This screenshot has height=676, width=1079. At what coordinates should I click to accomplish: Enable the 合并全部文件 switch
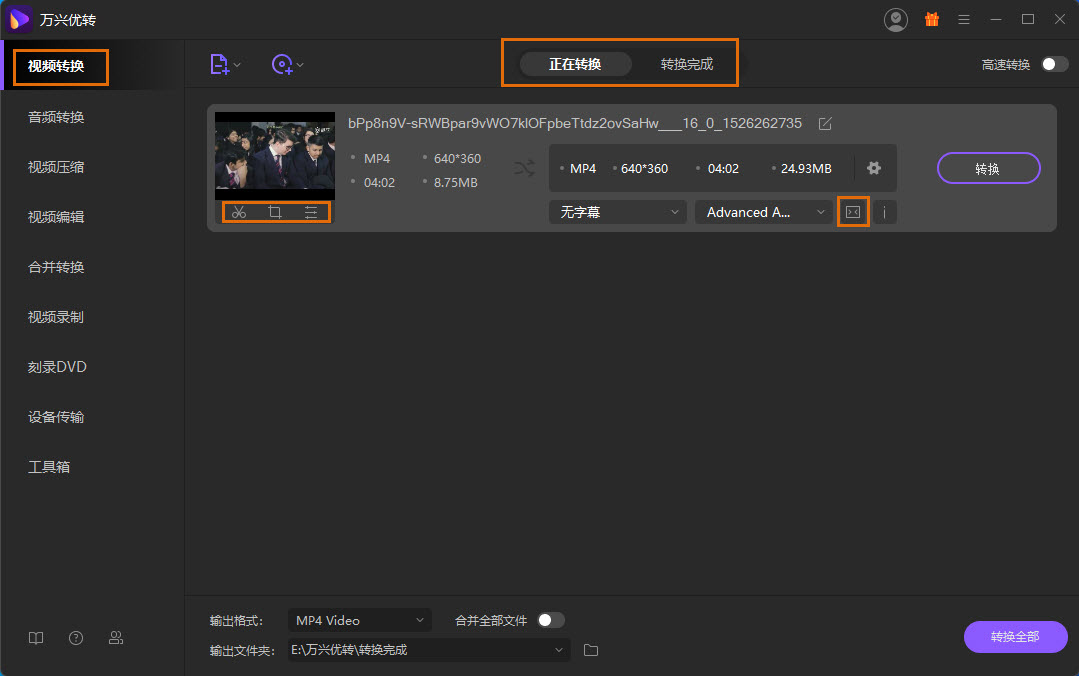(x=550, y=620)
